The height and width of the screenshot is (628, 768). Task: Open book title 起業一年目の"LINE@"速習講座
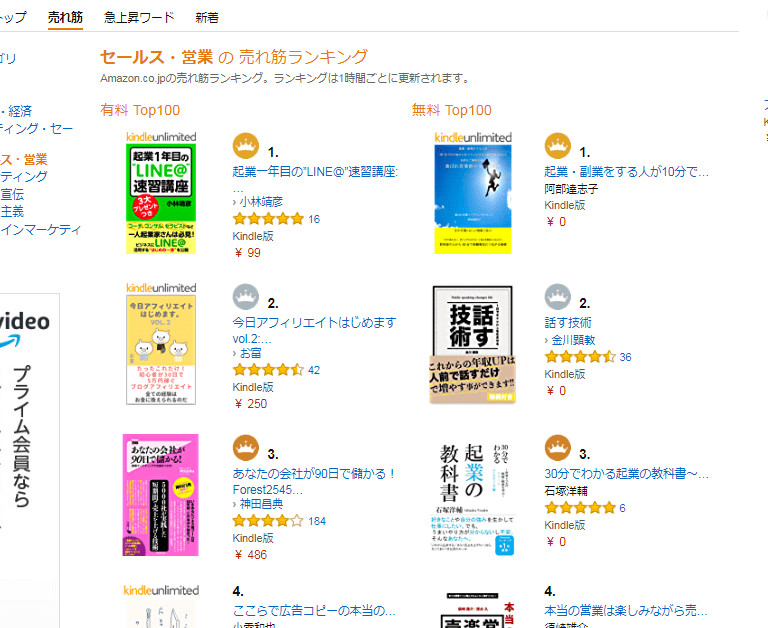coord(315,172)
